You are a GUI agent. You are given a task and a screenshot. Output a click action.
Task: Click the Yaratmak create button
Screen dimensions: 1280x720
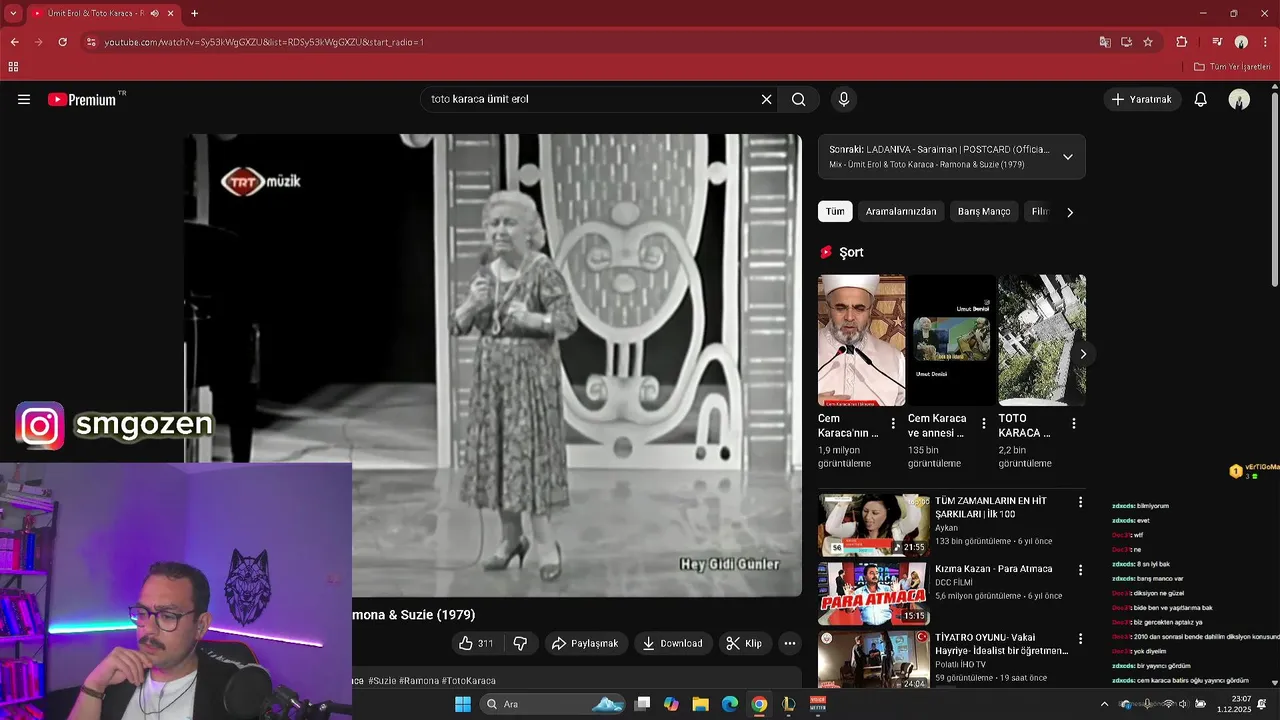click(1142, 99)
